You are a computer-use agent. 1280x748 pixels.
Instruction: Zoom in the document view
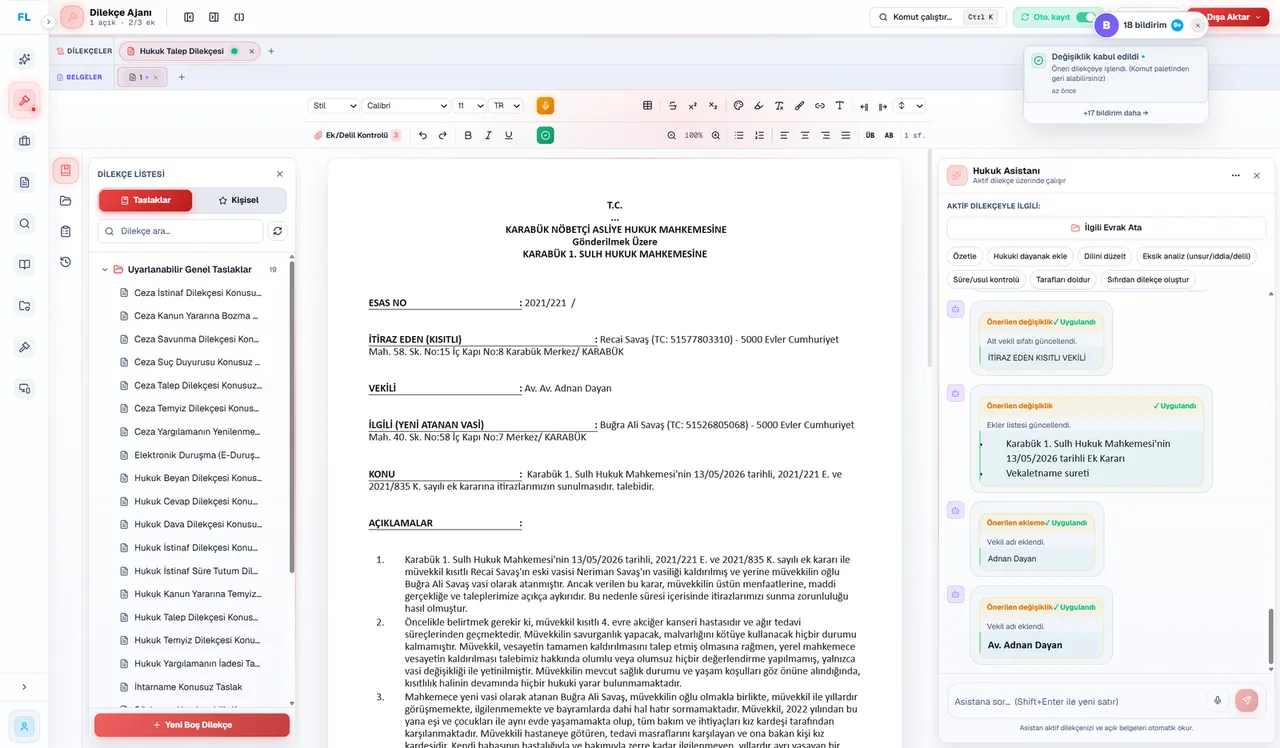[715, 135]
